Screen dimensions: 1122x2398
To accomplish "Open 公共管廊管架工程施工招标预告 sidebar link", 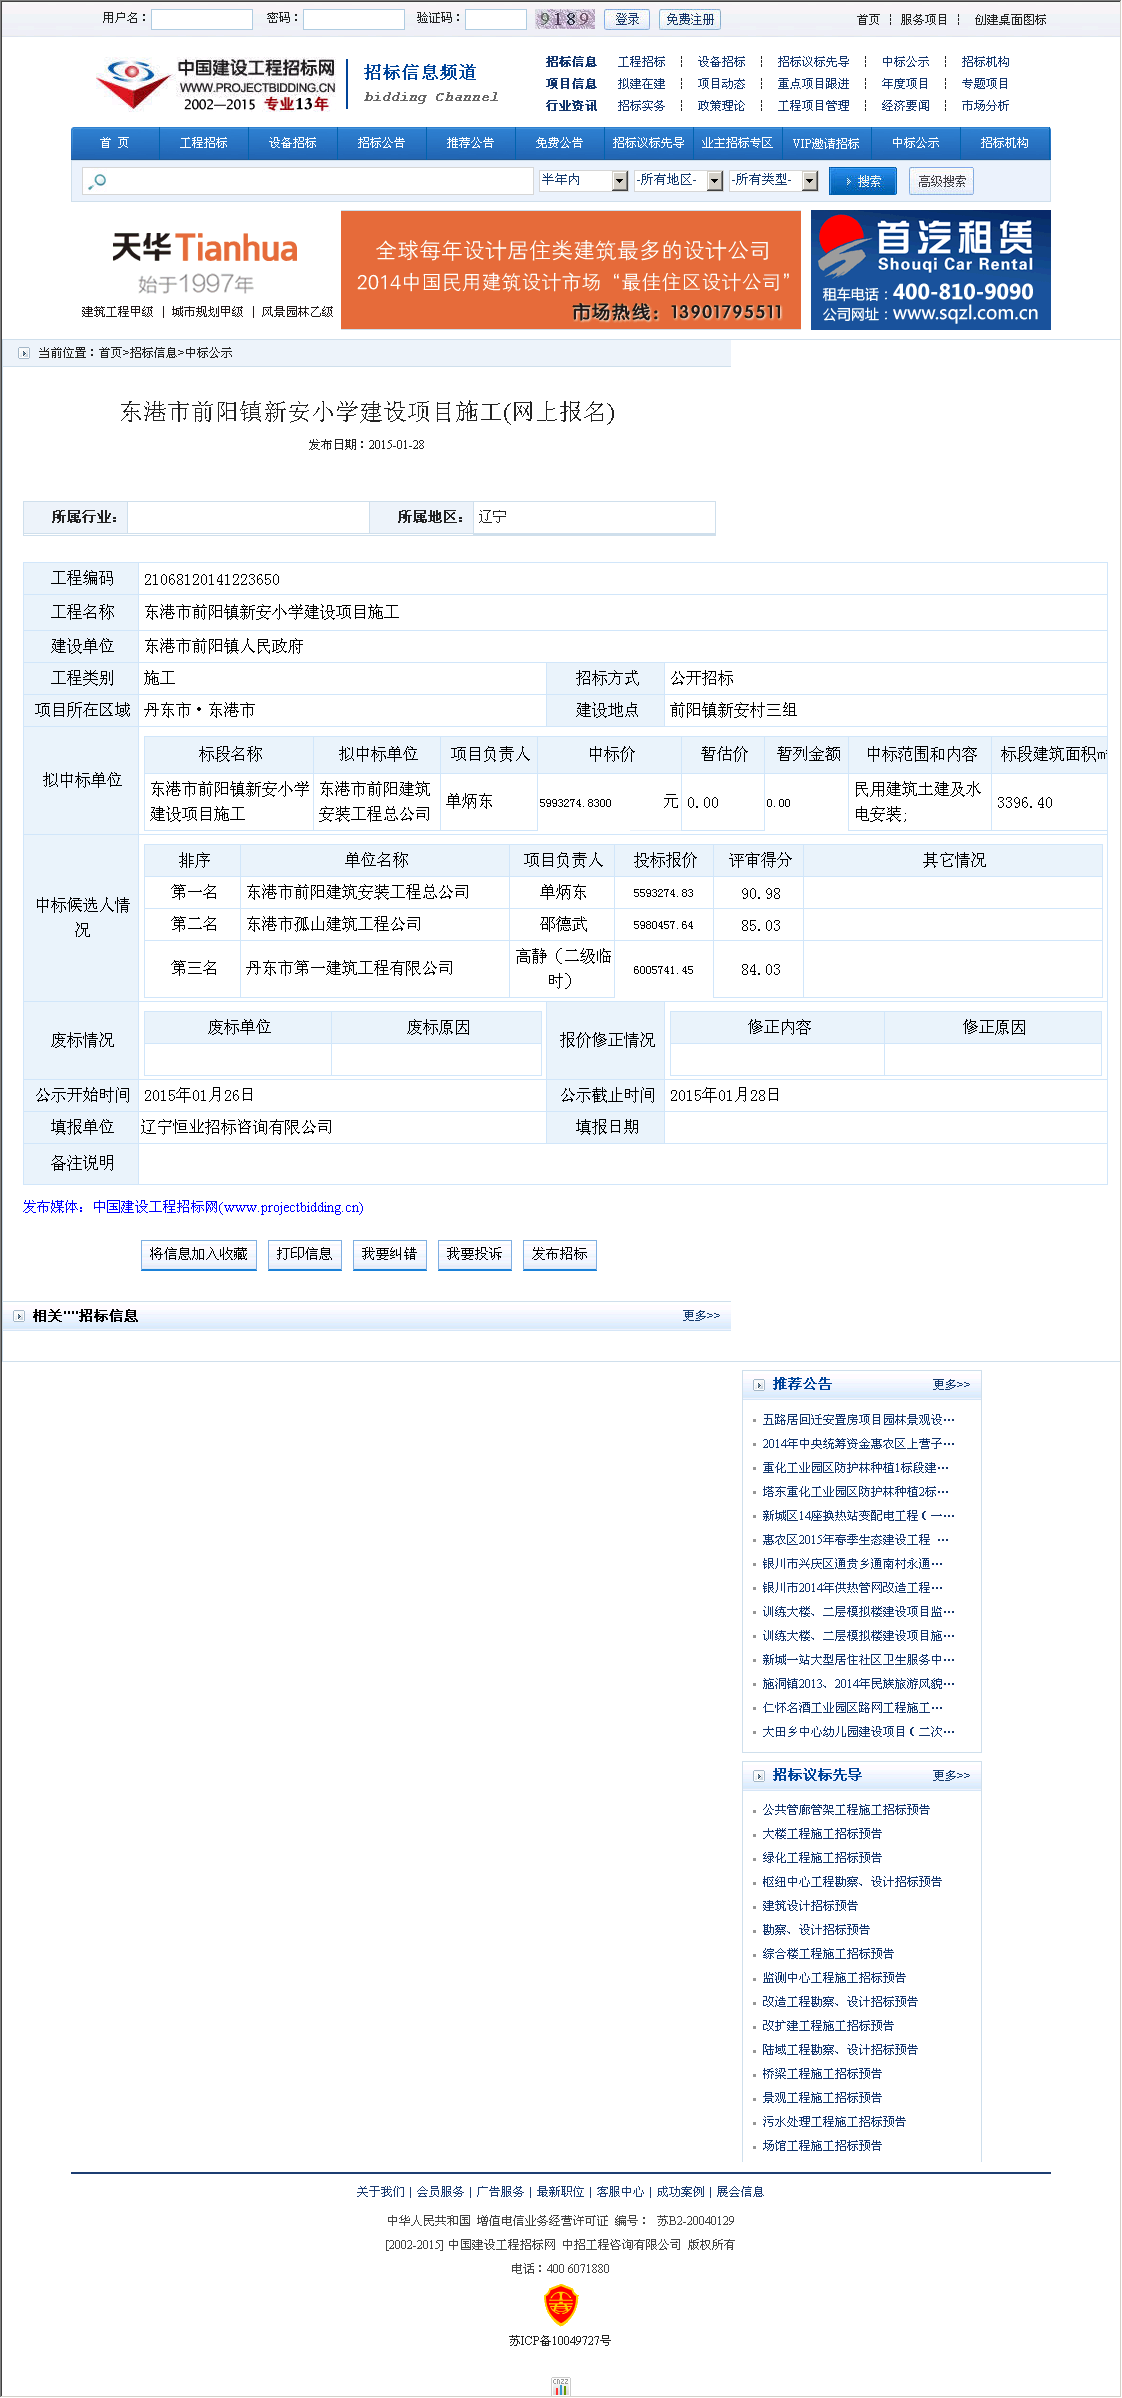I will click(x=846, y=1810).
